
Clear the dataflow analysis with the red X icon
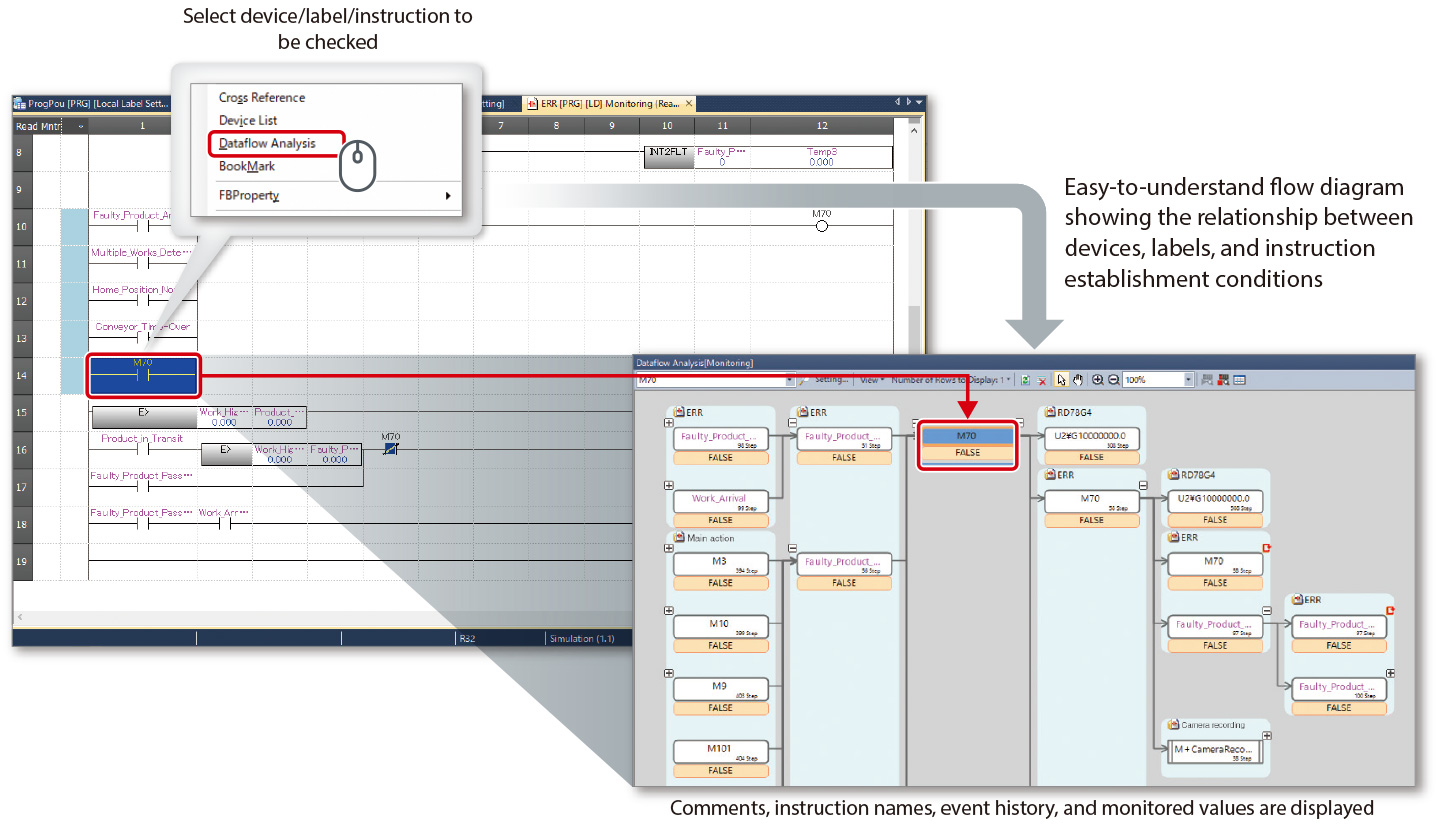(x=1042, y=379)
